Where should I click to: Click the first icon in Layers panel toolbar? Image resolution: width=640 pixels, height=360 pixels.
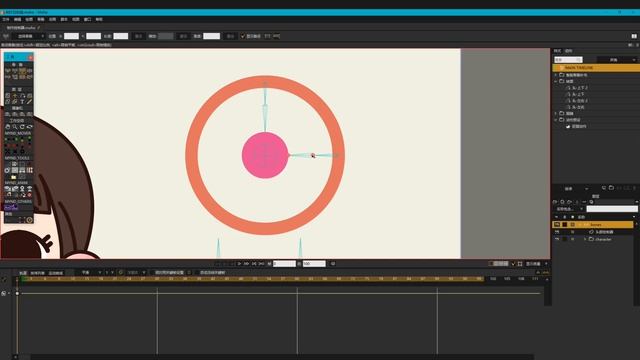click(555, 202)
